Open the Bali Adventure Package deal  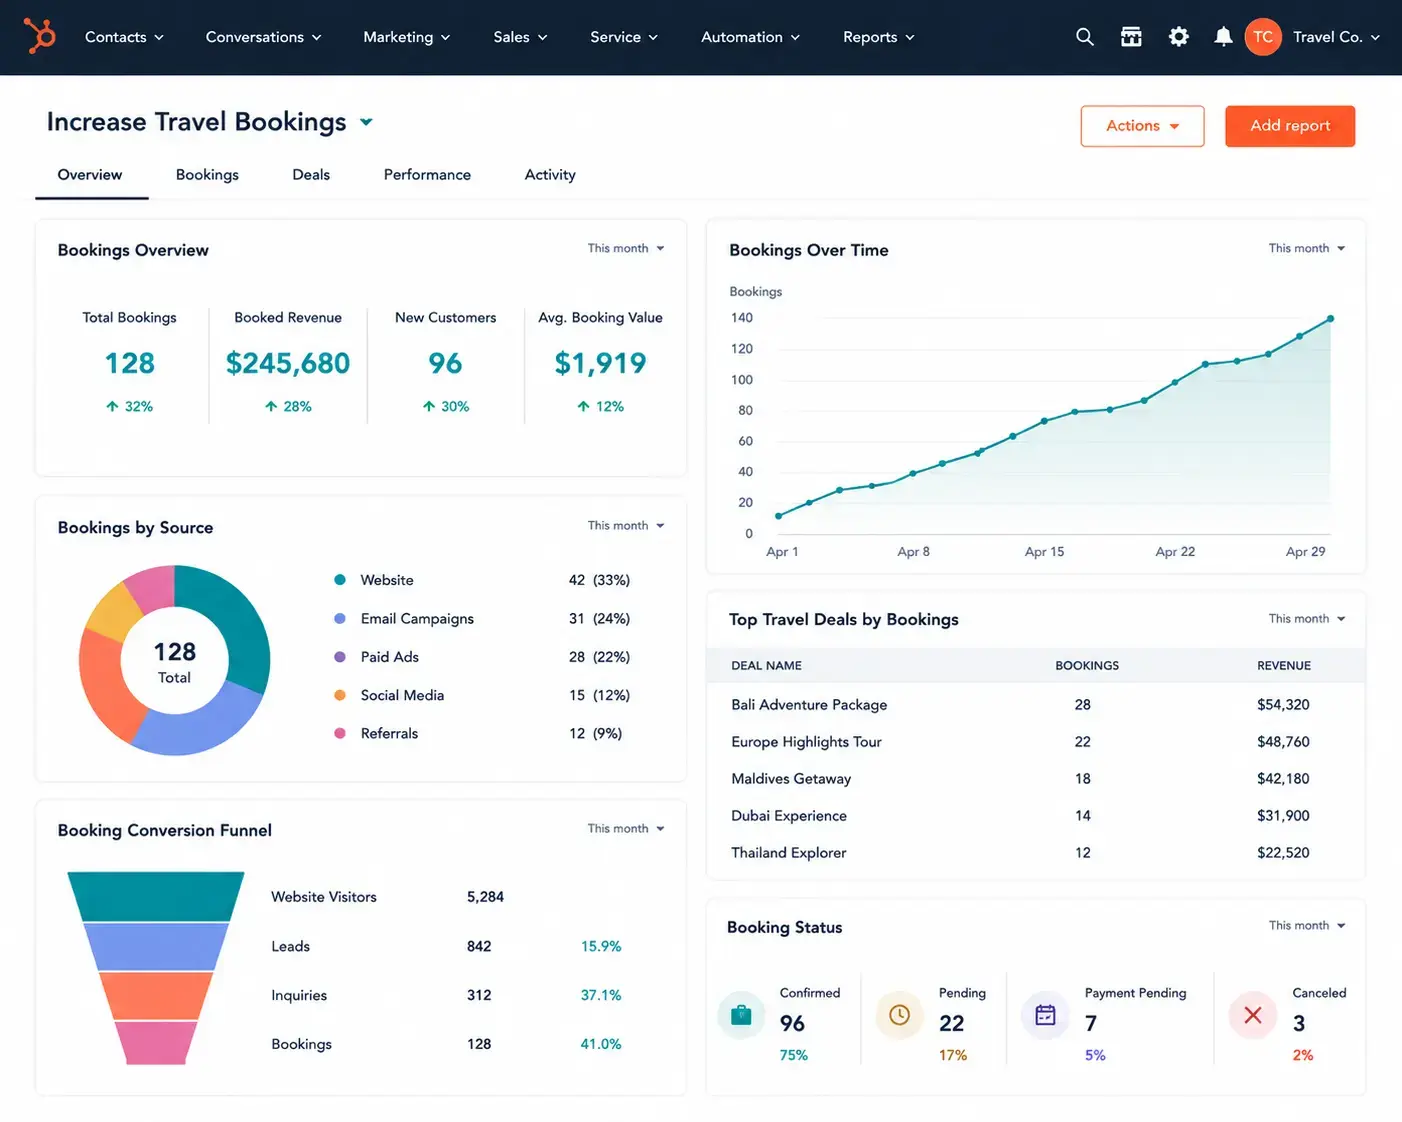809,705
